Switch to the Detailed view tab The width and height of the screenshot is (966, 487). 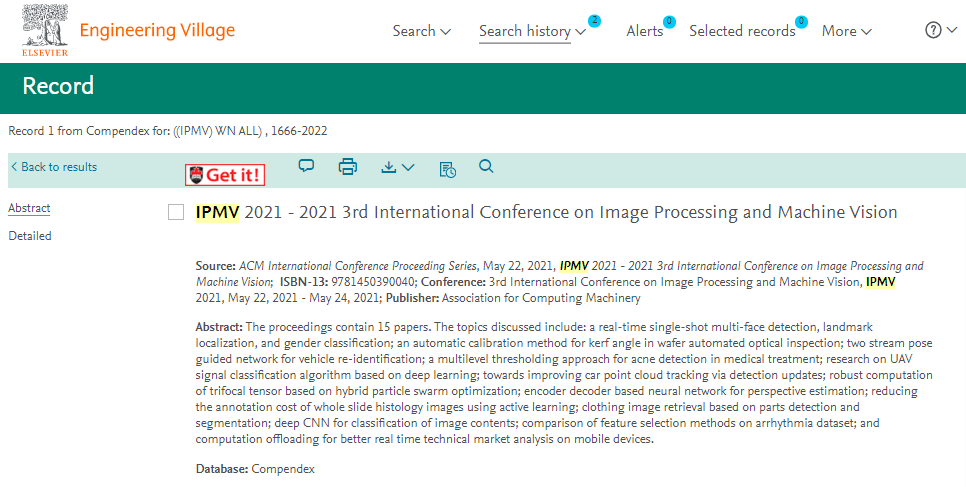tap(30, 236)
